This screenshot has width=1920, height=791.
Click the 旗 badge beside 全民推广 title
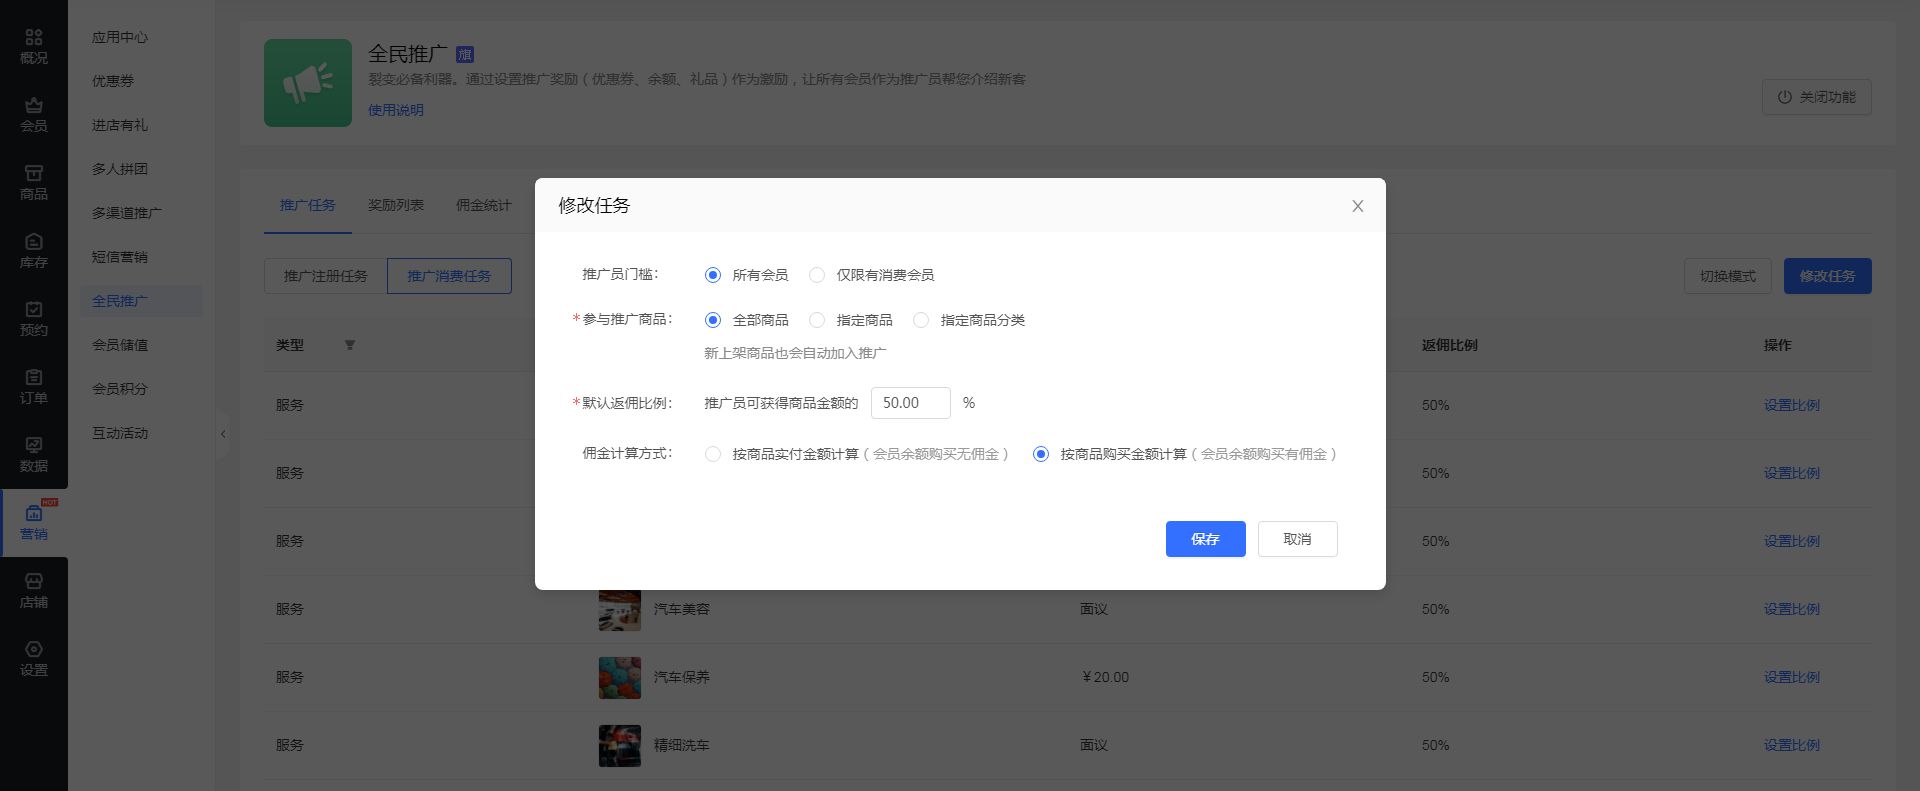(x=465, y=54)
